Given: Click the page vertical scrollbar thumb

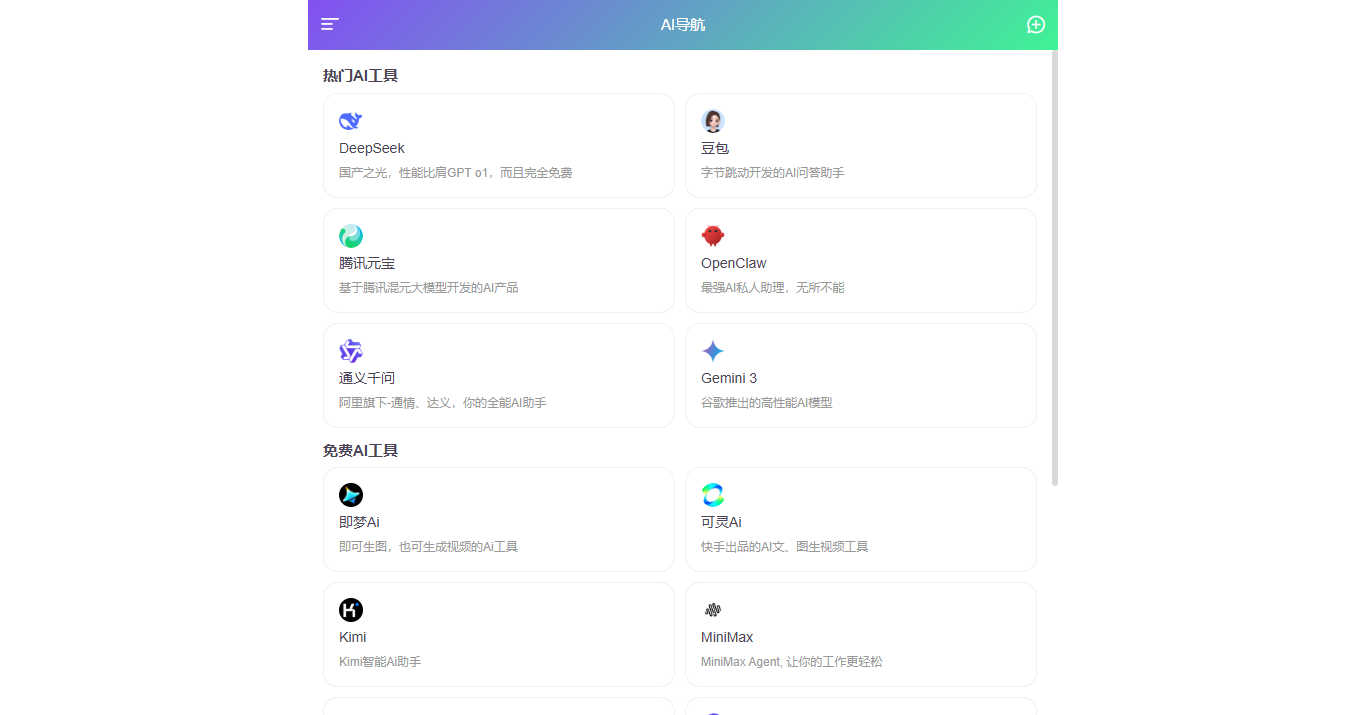Looking at the screenshot, I should pos(1055,268).
